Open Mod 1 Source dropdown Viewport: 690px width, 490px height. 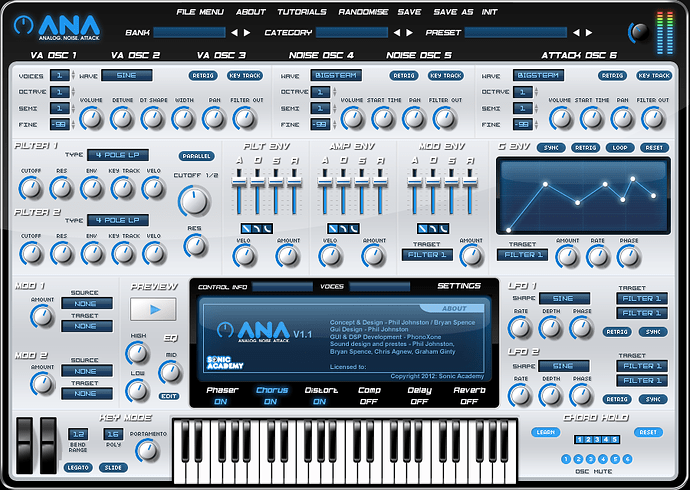coord(87,304)
